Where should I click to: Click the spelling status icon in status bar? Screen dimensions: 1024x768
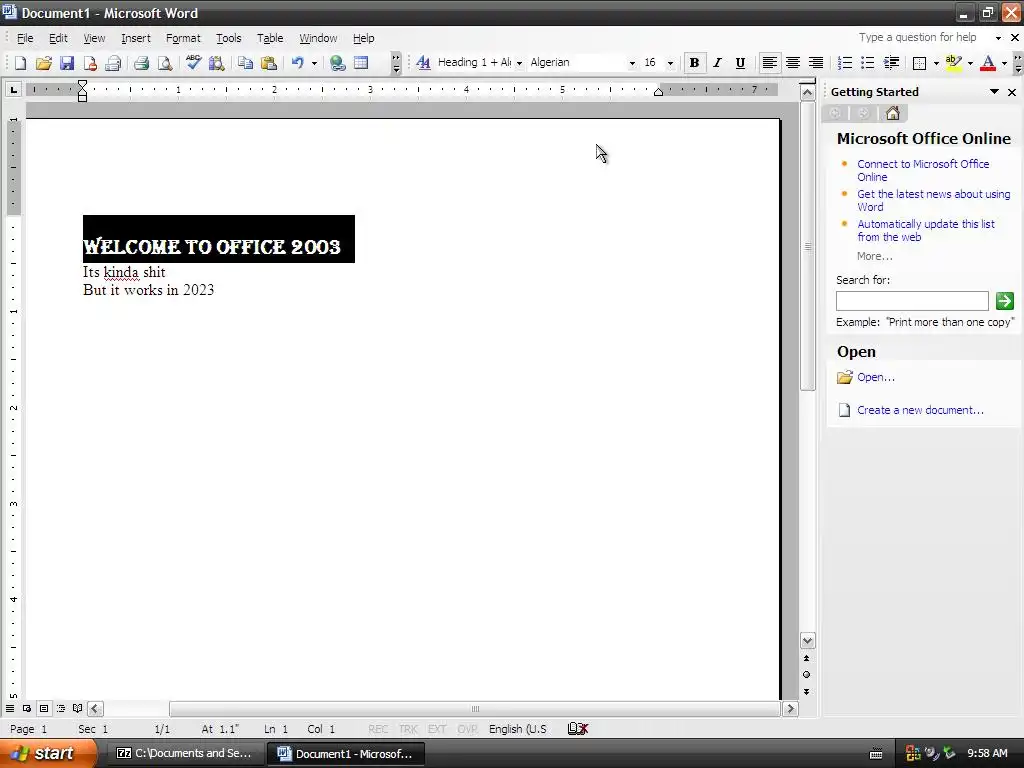coord(578,729)
